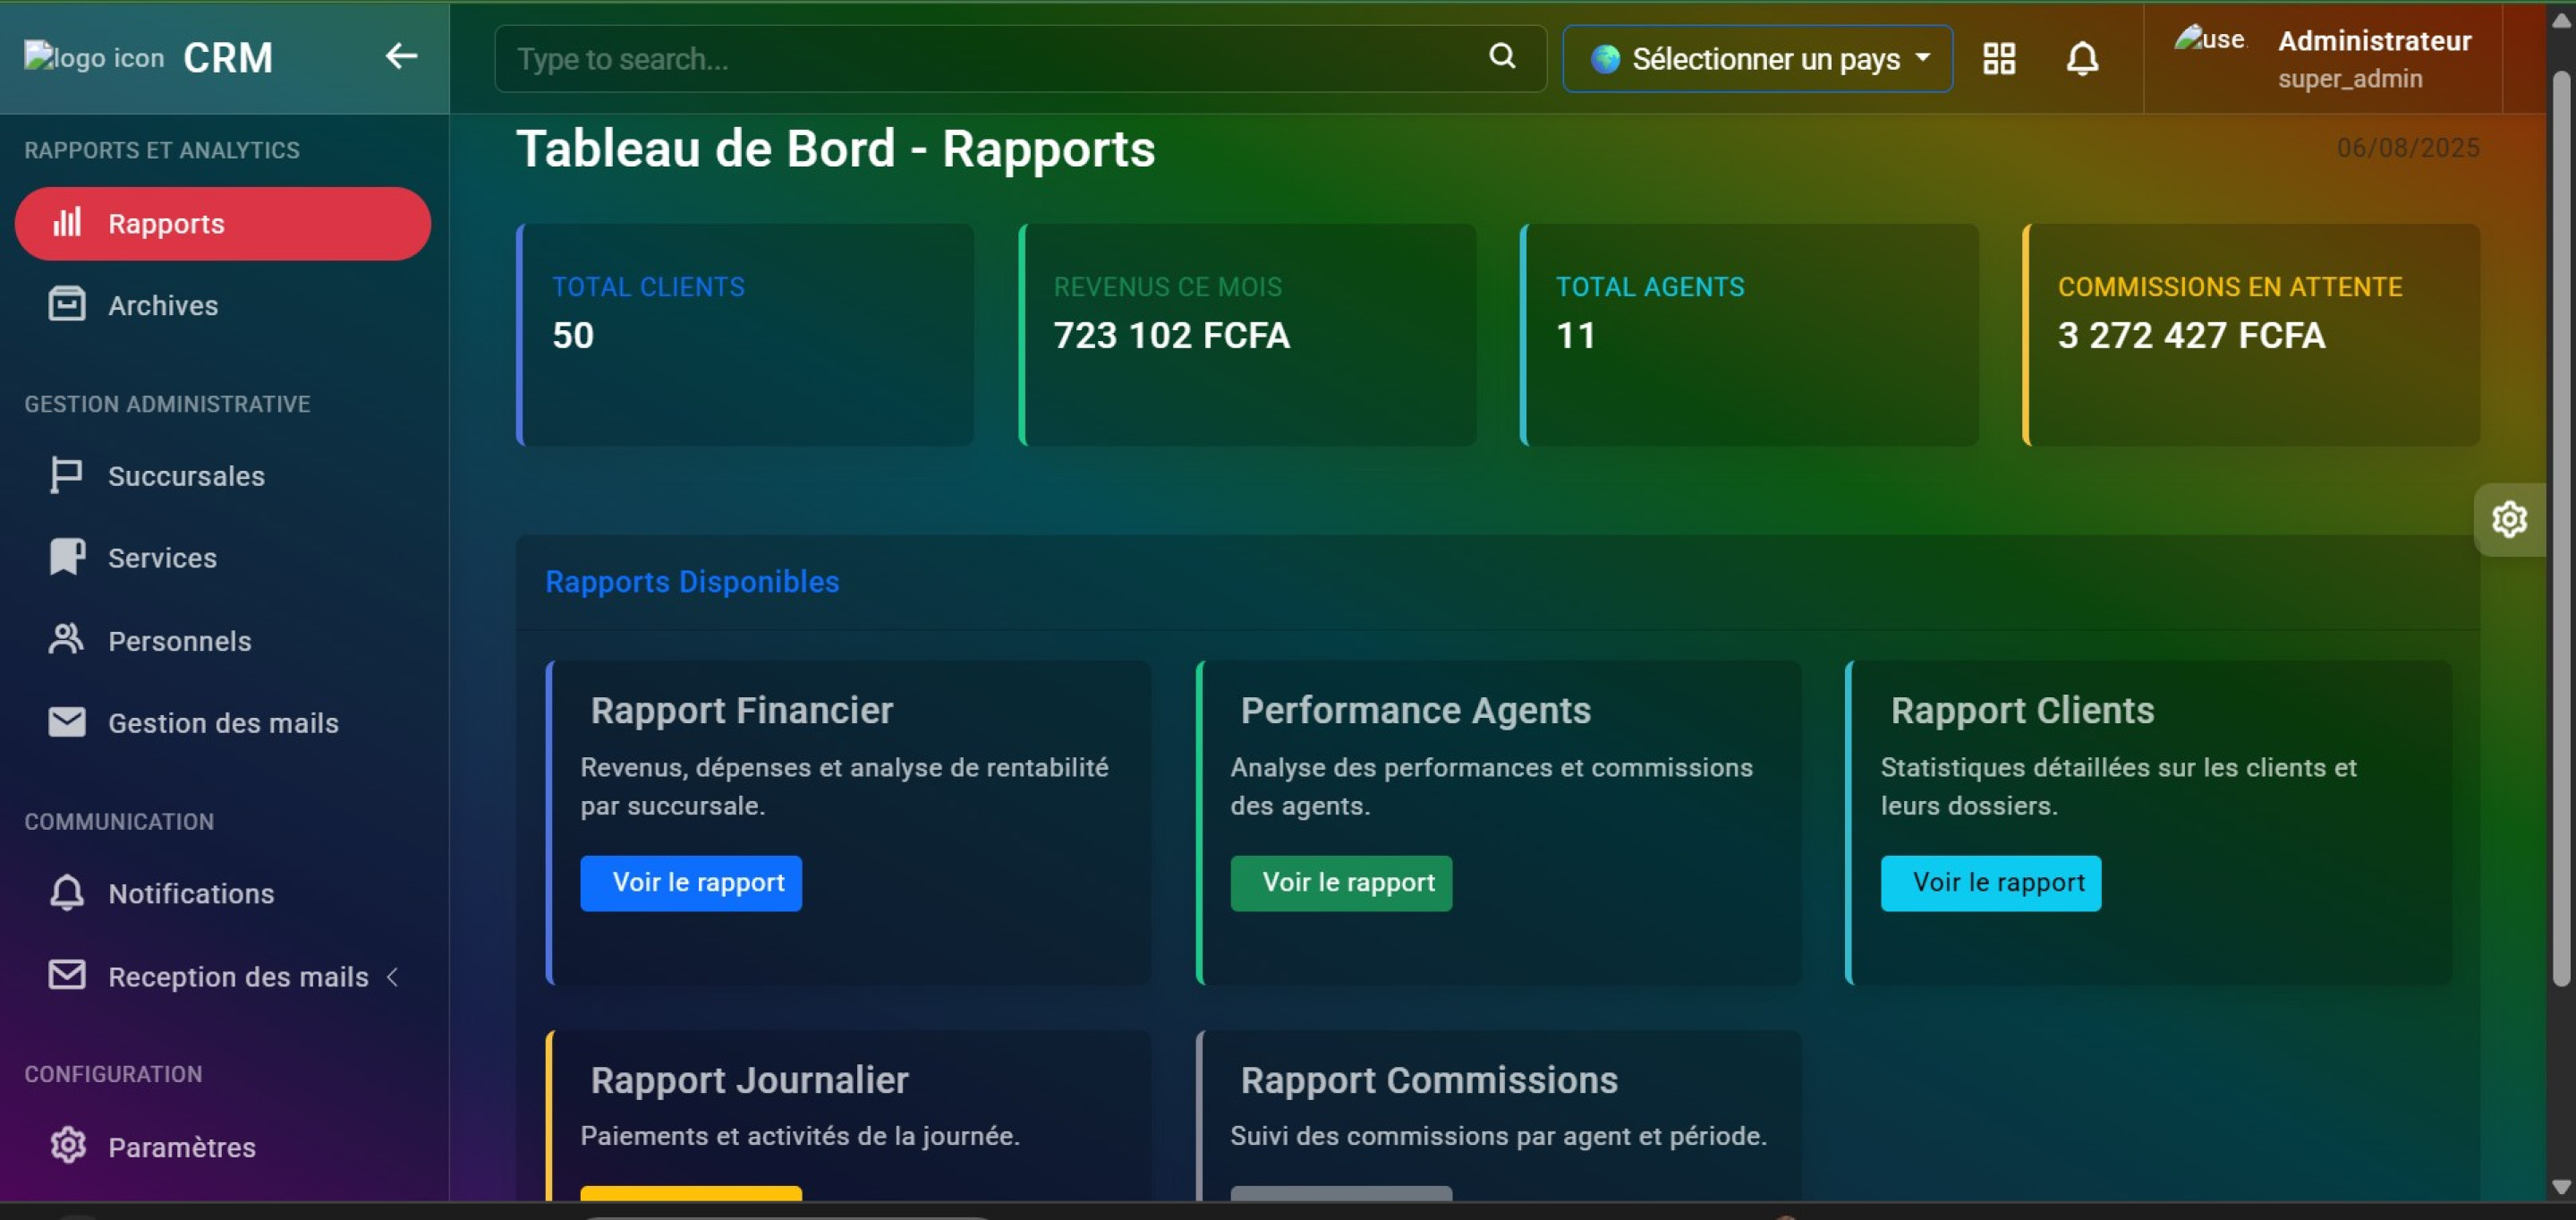
Task: Click Voir le rapport under Performance Agents
Action: [1340, 882]
